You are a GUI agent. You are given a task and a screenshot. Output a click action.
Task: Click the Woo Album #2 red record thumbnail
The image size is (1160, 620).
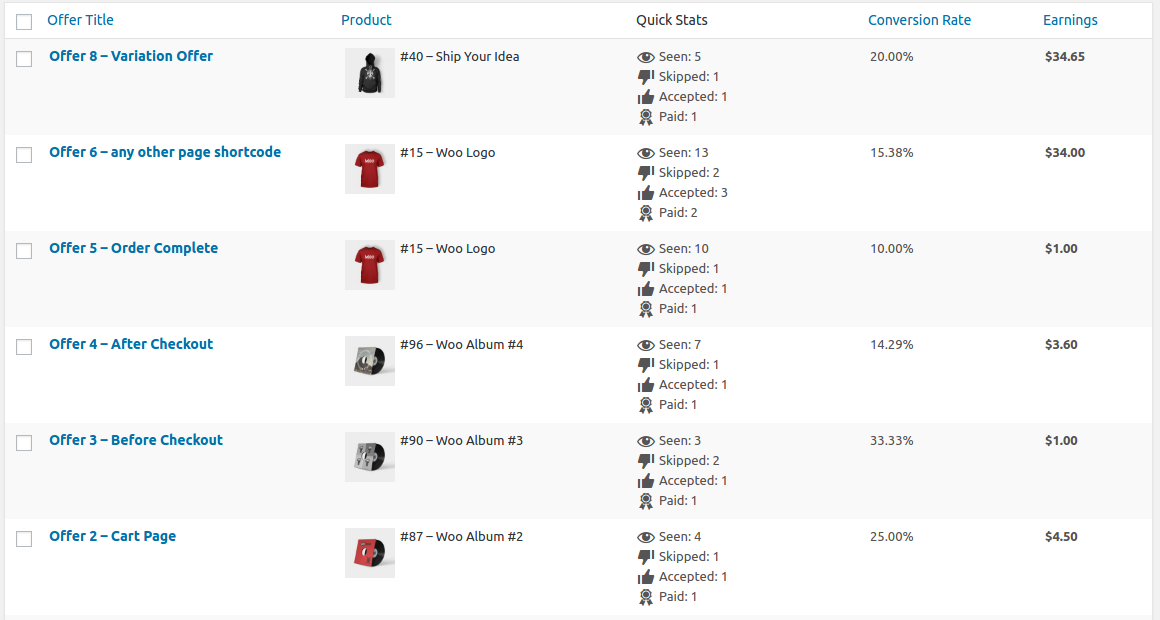370,553
